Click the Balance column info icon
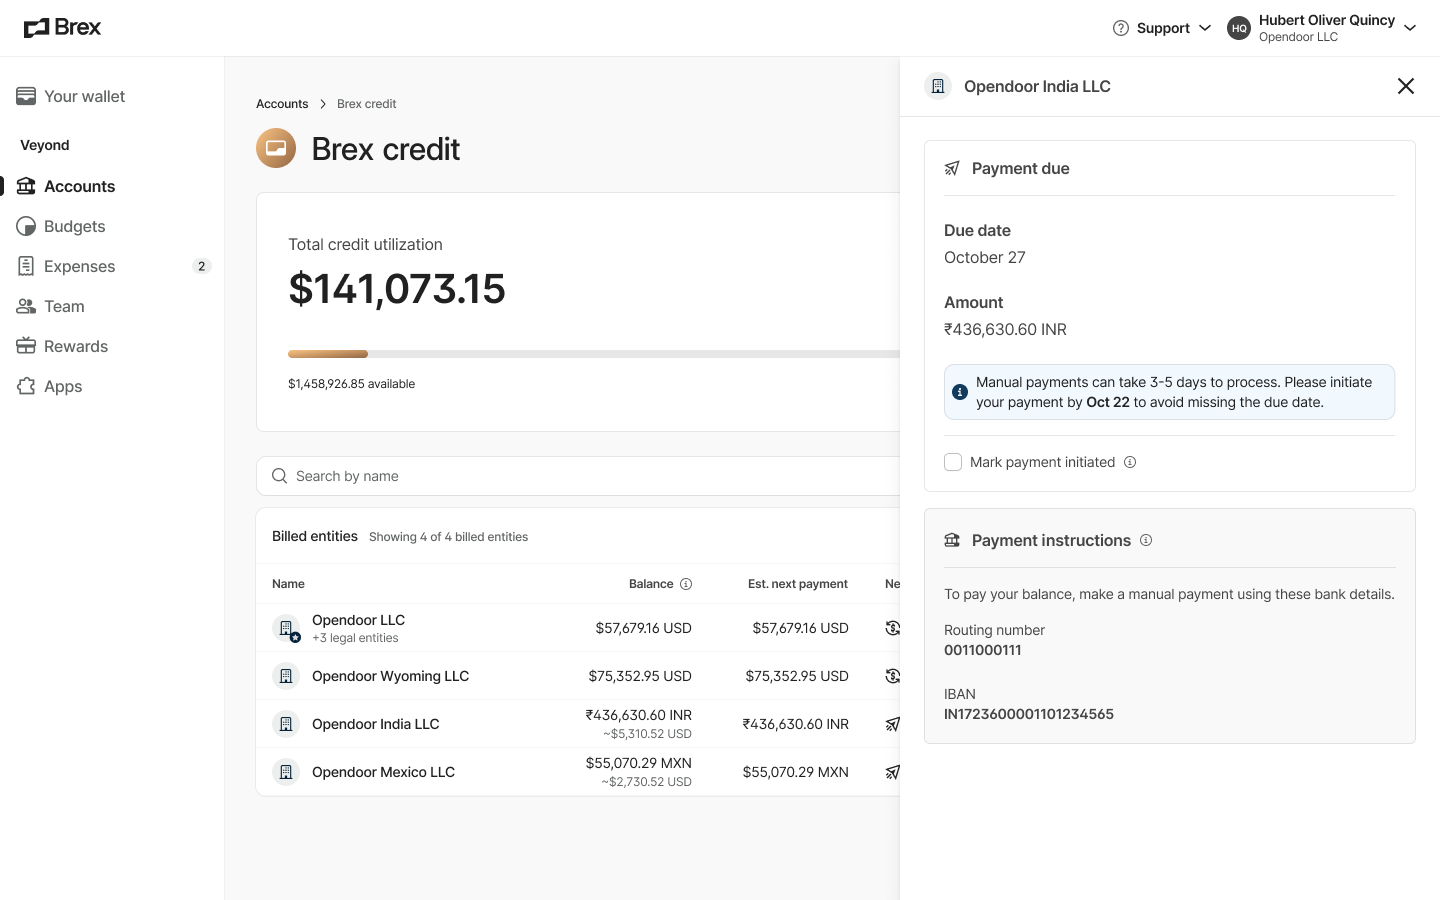The image size is (1440, 900). point(686,584)
